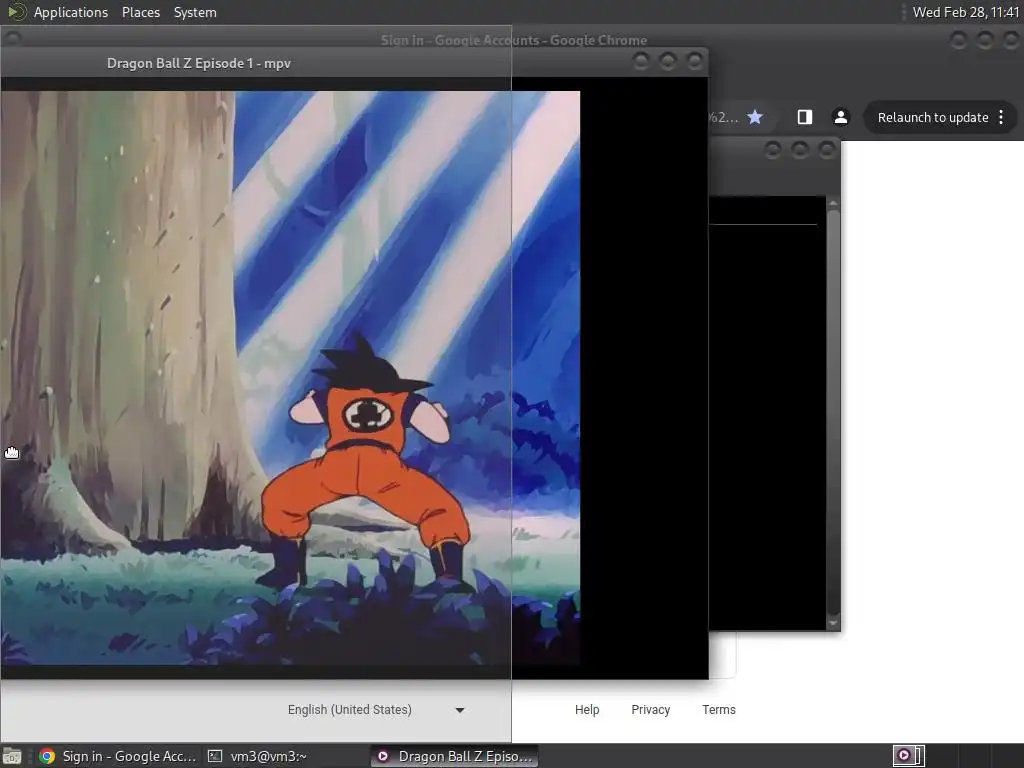Close the mpv window
The height and width of the screenshot is (768, 1024).
pyautogui.click(x=695, y=61)
